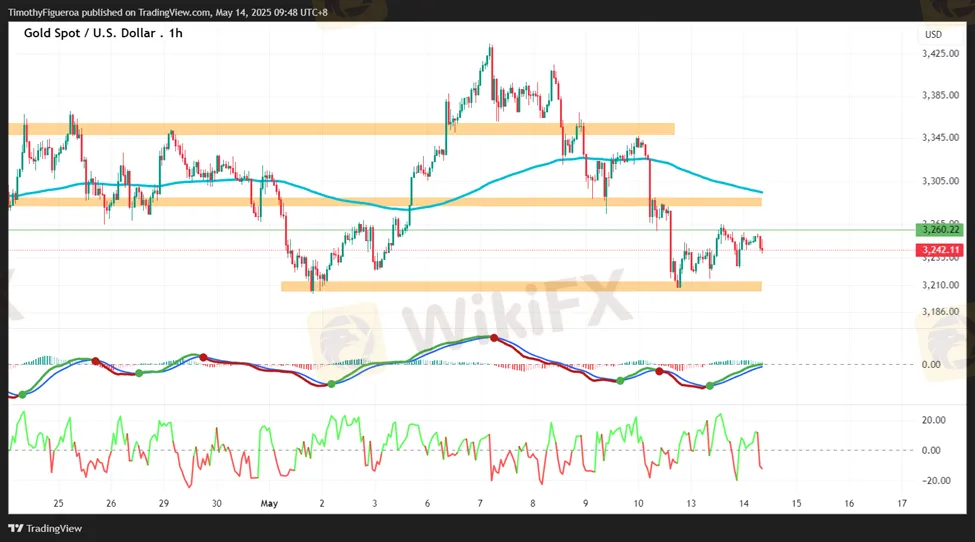Click the 3,345.00 price axis label
975x542 pixels.
[940, 137]
